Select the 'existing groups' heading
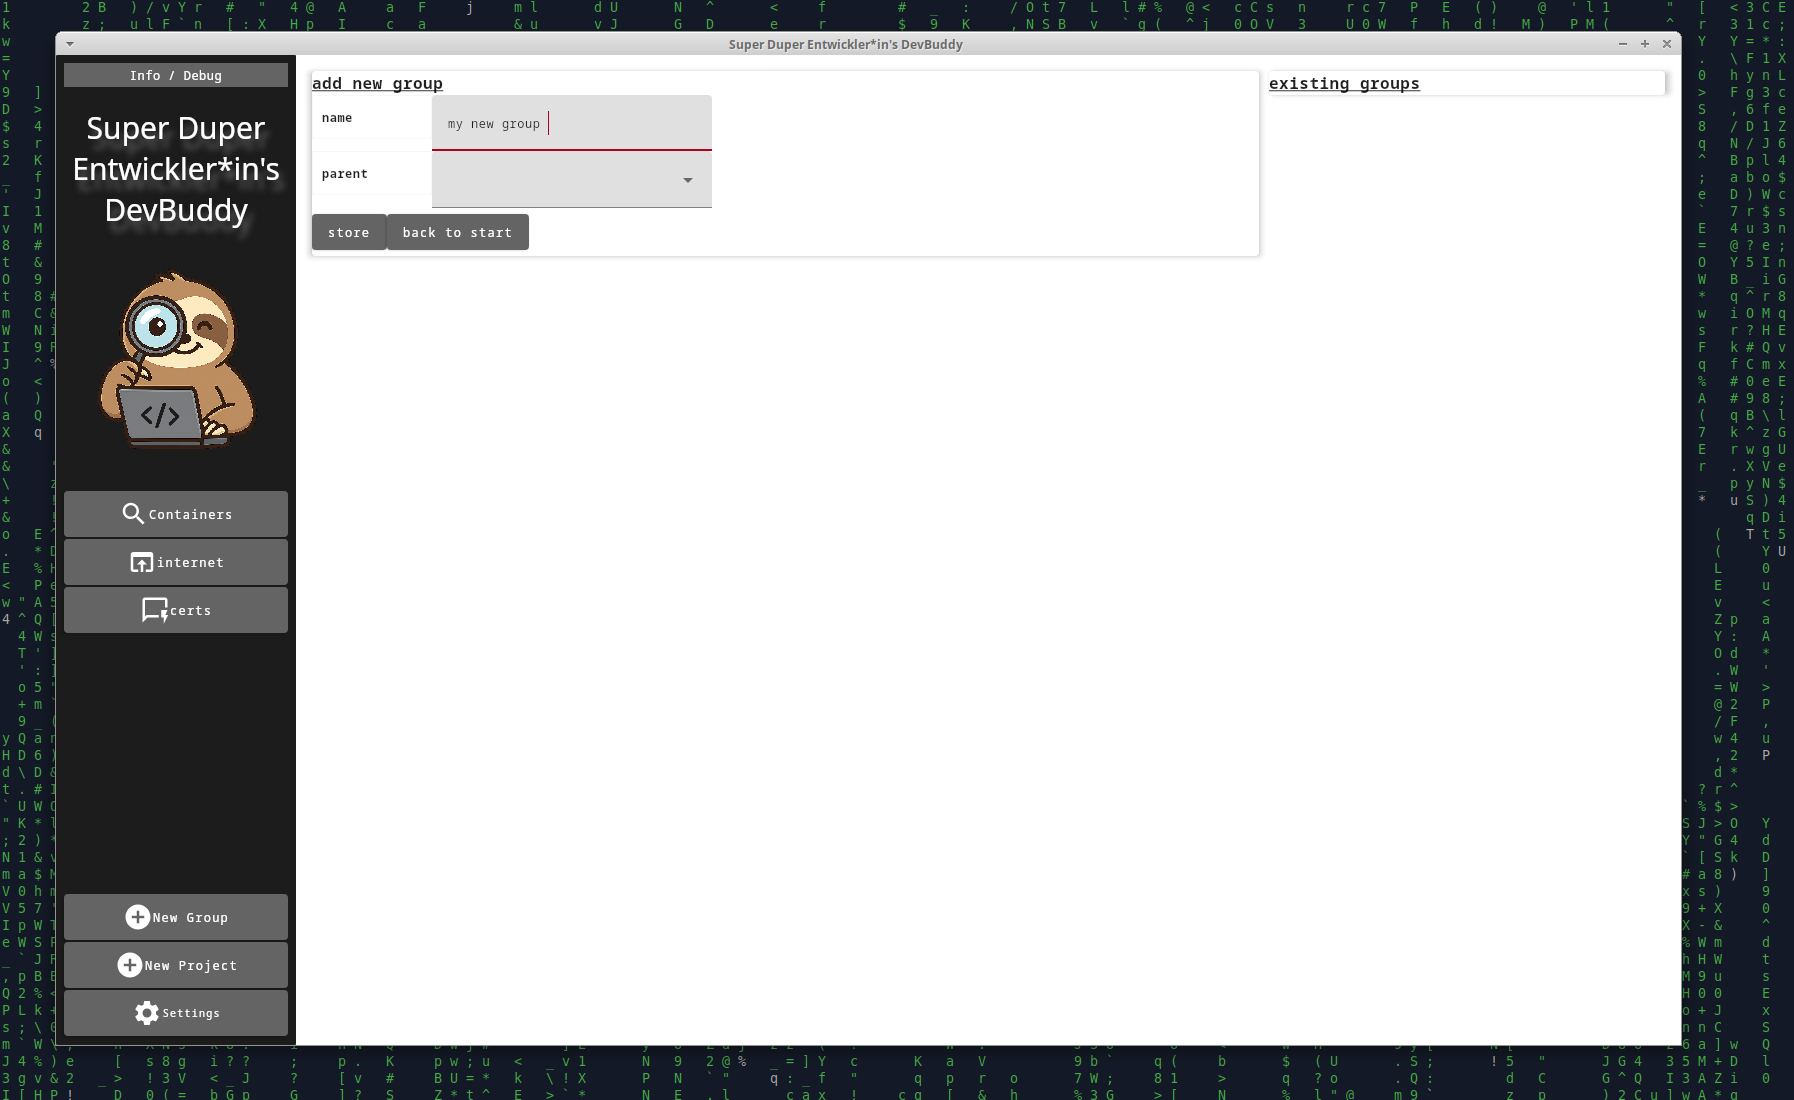 1344,84
